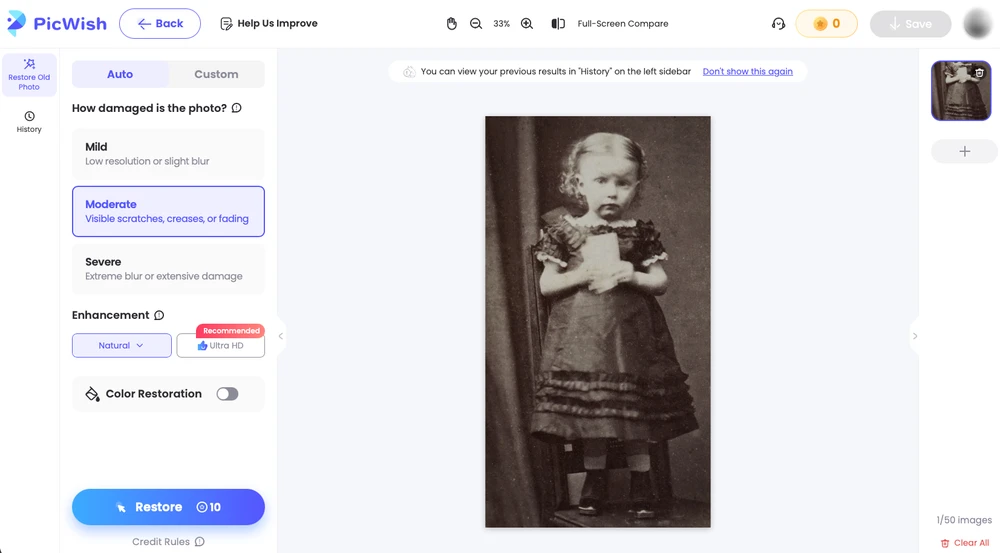Click the 1/50 images counter

pyautogui.click(x=964, y=520)
